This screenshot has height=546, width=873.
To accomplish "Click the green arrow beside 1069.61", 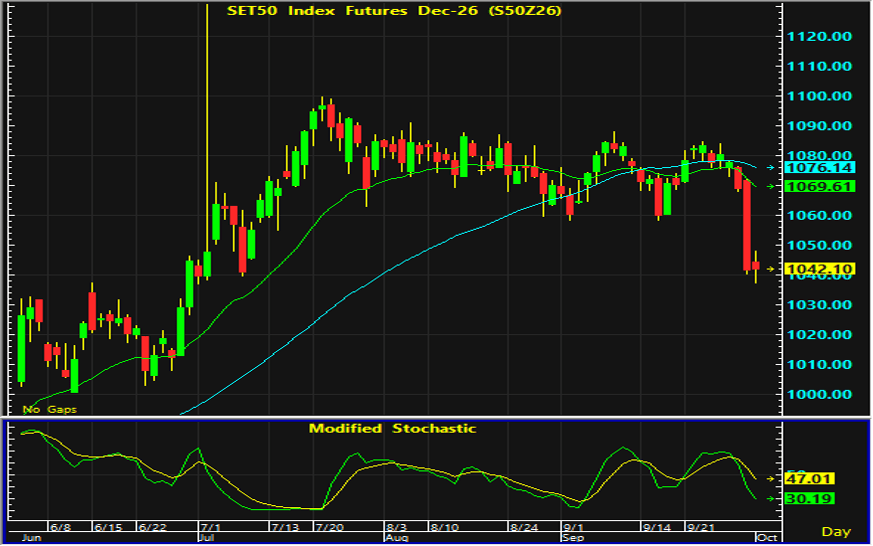I will (x=771, y=186).
